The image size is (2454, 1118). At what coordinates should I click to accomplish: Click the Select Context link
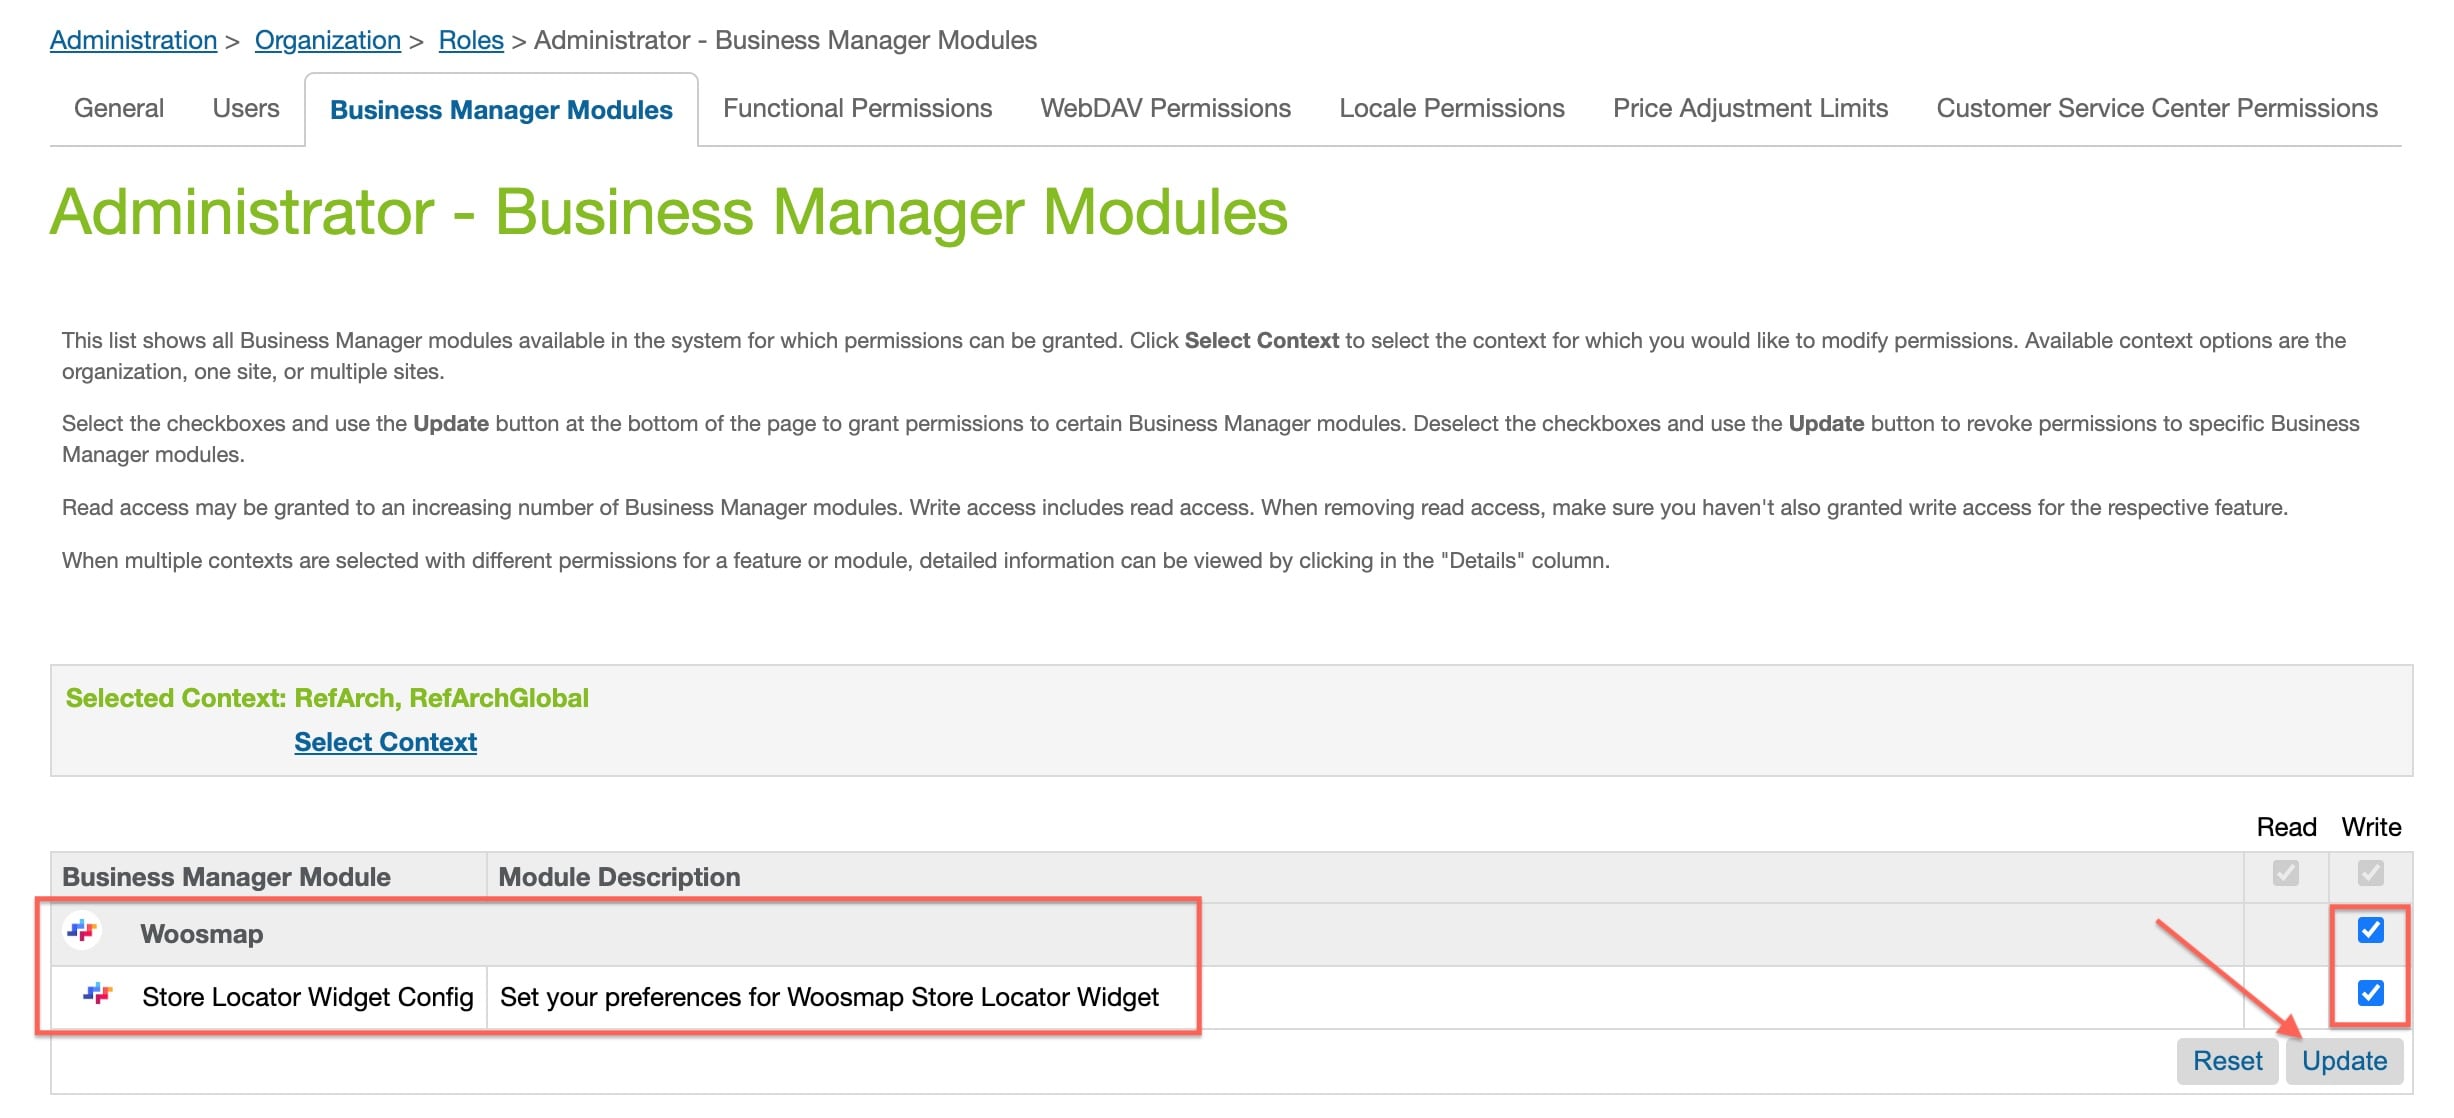pyautogui.click(x=385, y=742)
